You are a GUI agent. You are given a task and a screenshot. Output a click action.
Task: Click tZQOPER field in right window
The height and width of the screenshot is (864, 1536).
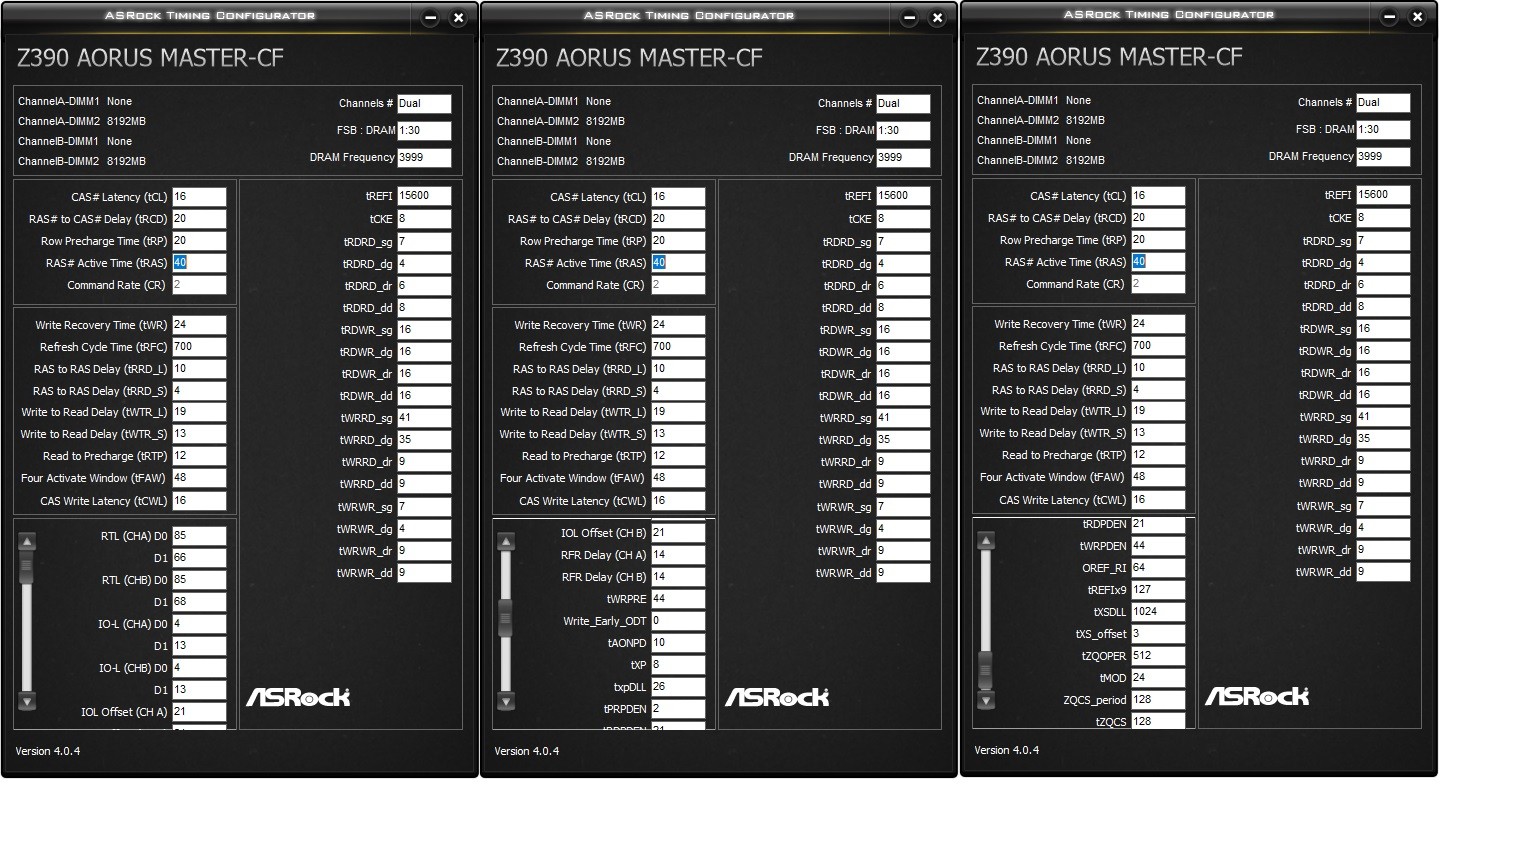pyautogui.click(x=1158, y=656)
